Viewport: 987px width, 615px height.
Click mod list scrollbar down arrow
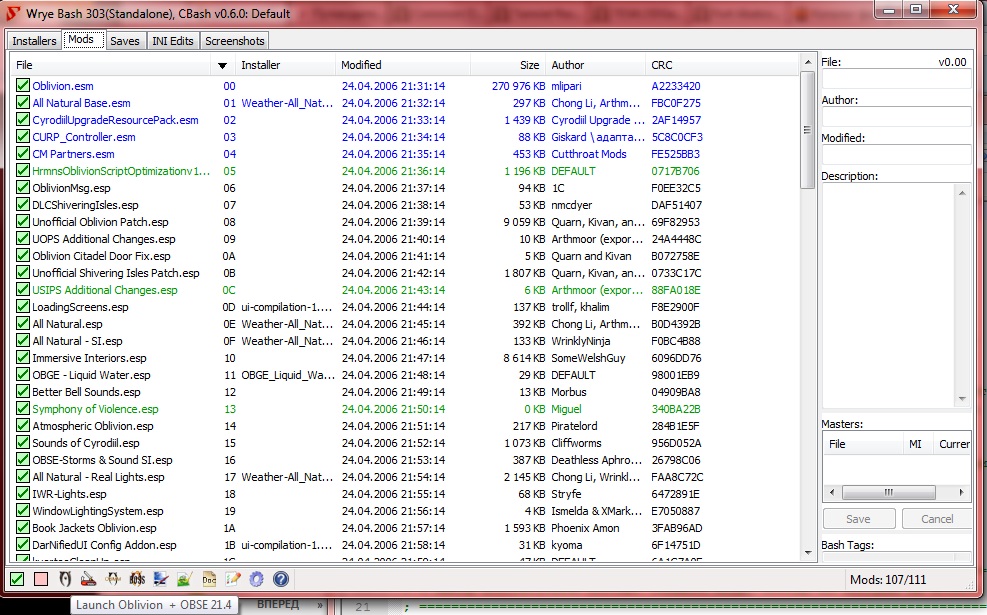tap(808, 553)
